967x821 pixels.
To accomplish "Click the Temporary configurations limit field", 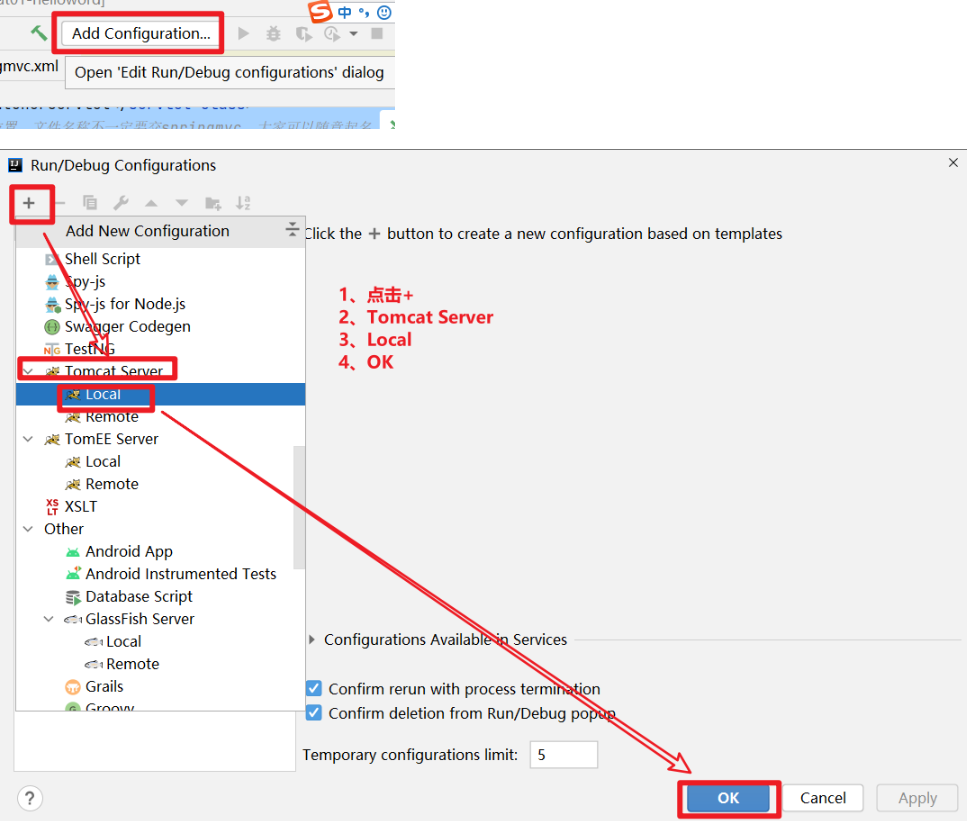I will tap(563, 755).
